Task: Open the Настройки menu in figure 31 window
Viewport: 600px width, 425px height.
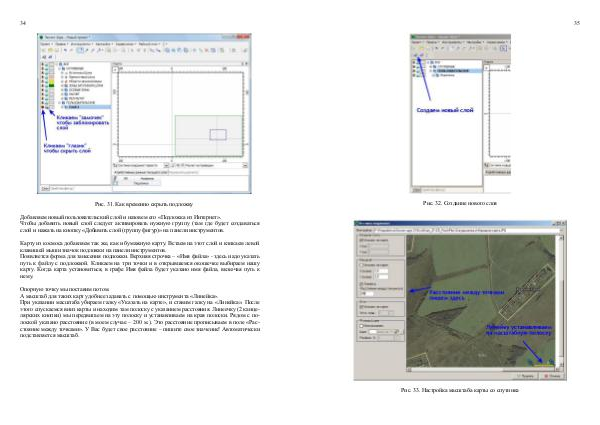Action: 103,44
